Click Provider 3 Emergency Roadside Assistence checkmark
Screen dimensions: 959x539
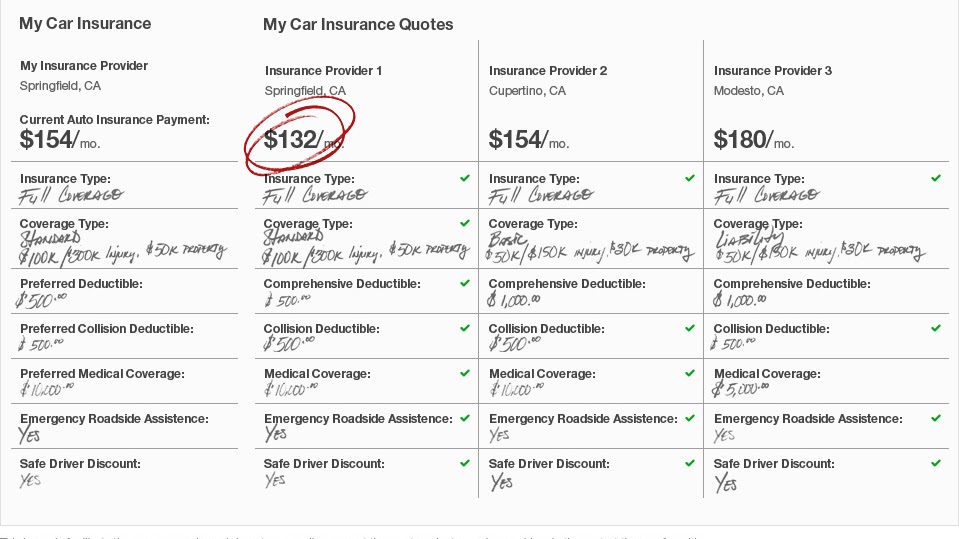point(936,418)
